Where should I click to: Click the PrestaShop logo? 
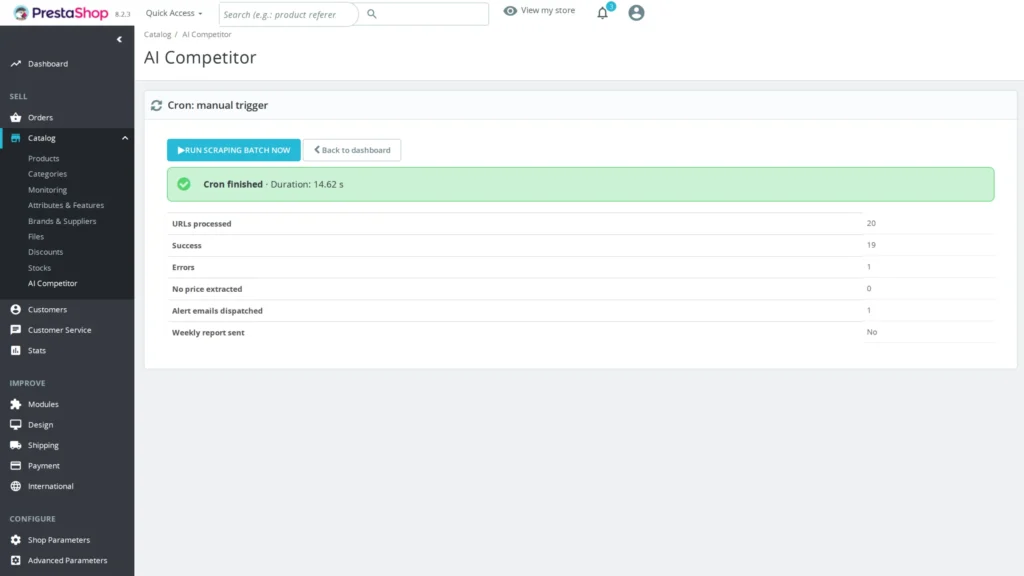[x=61, y=13]
